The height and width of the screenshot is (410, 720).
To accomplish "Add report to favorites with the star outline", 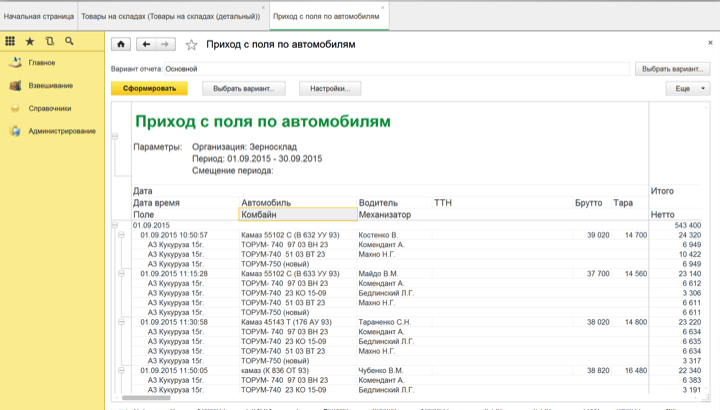I will tap(191, 45).
